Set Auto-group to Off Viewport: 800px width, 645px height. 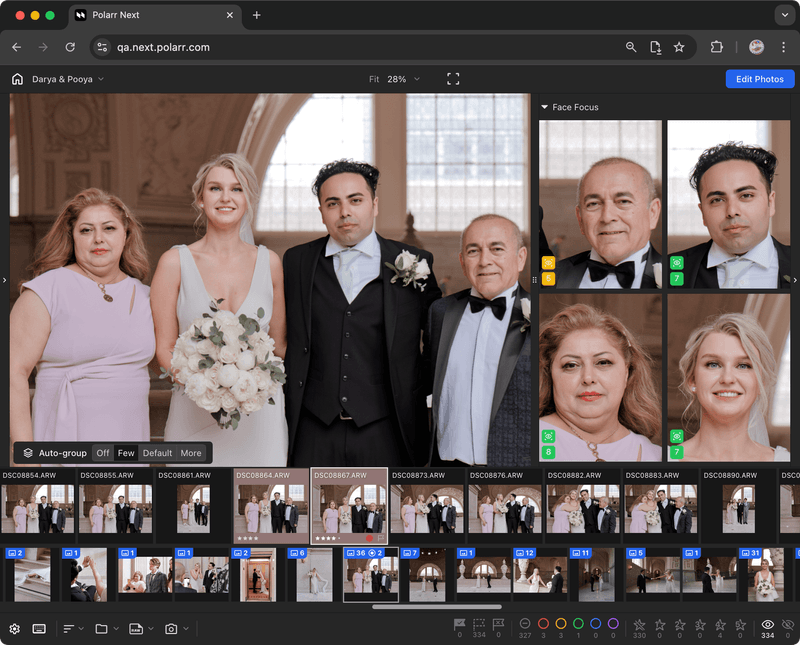coord(102,452)
